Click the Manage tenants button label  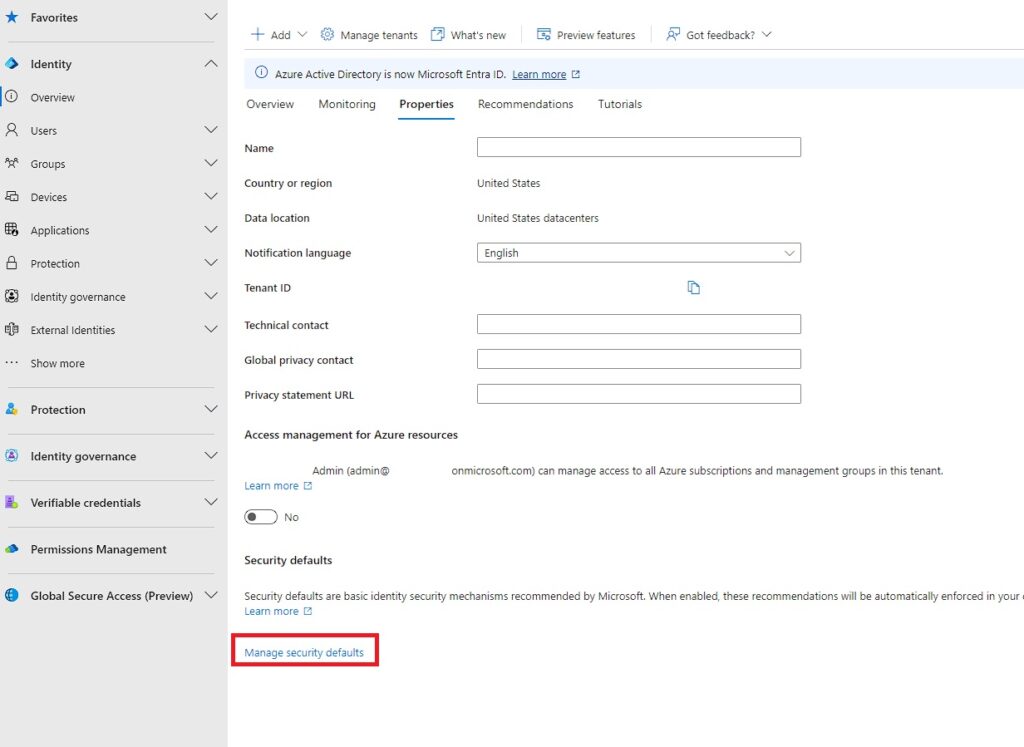(x=379, y=35)
